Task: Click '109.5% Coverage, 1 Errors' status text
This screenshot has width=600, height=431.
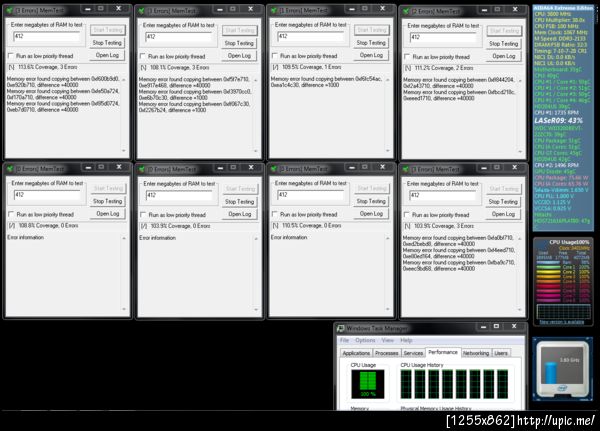Action: click(x=311, y=67)
